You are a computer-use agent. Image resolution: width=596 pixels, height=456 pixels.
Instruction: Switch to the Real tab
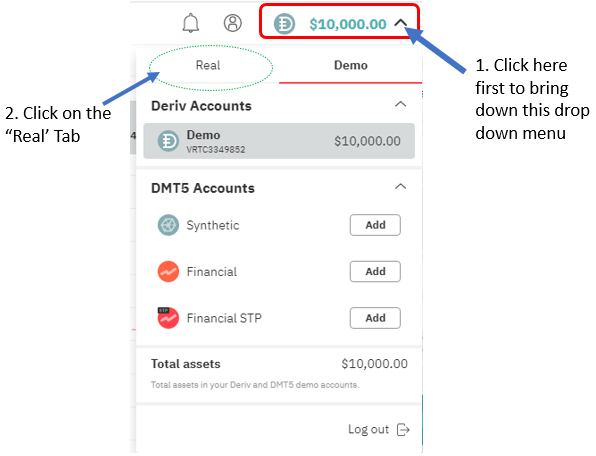[208, 65]
